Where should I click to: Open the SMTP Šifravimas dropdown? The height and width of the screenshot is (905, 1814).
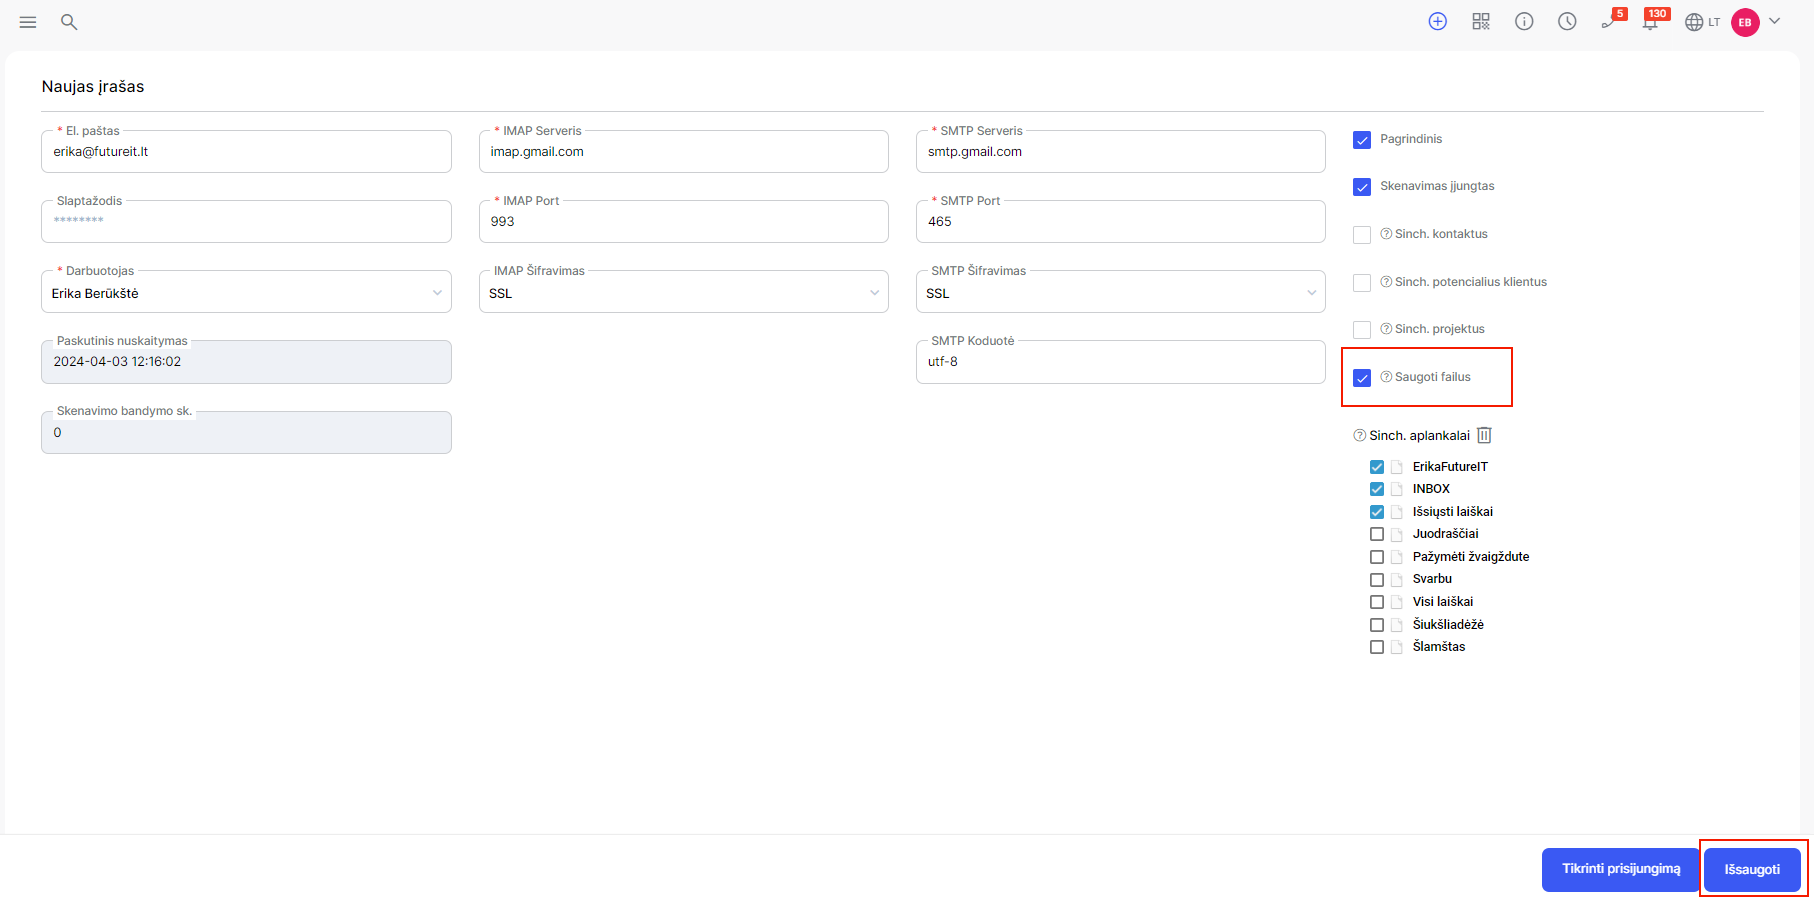tap(1120, 292)
